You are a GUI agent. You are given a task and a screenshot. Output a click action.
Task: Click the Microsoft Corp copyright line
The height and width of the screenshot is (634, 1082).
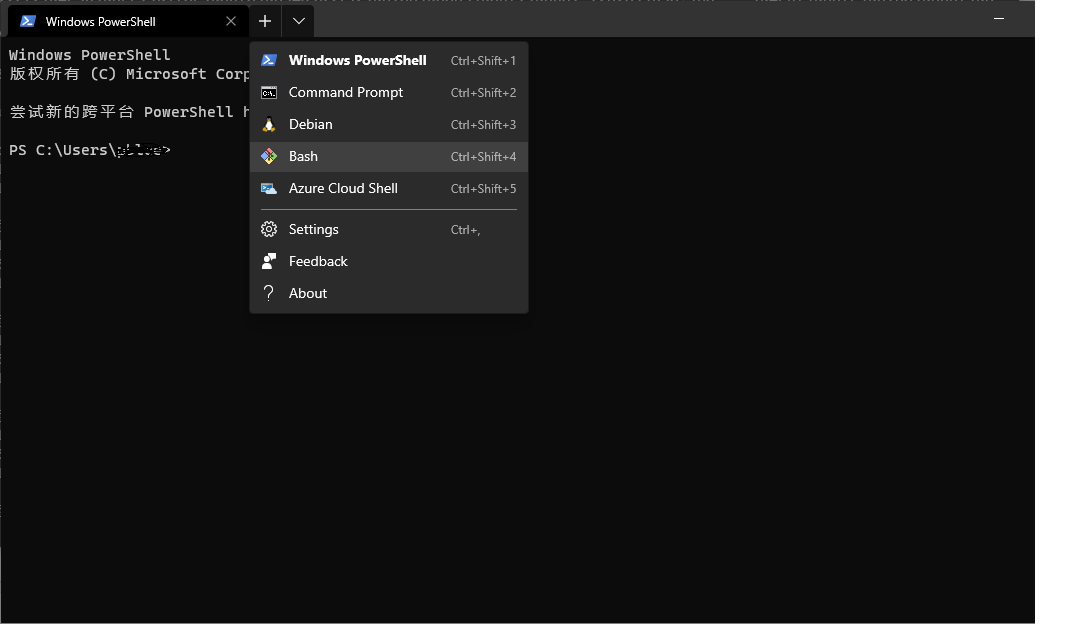click(x=129, y=74)
